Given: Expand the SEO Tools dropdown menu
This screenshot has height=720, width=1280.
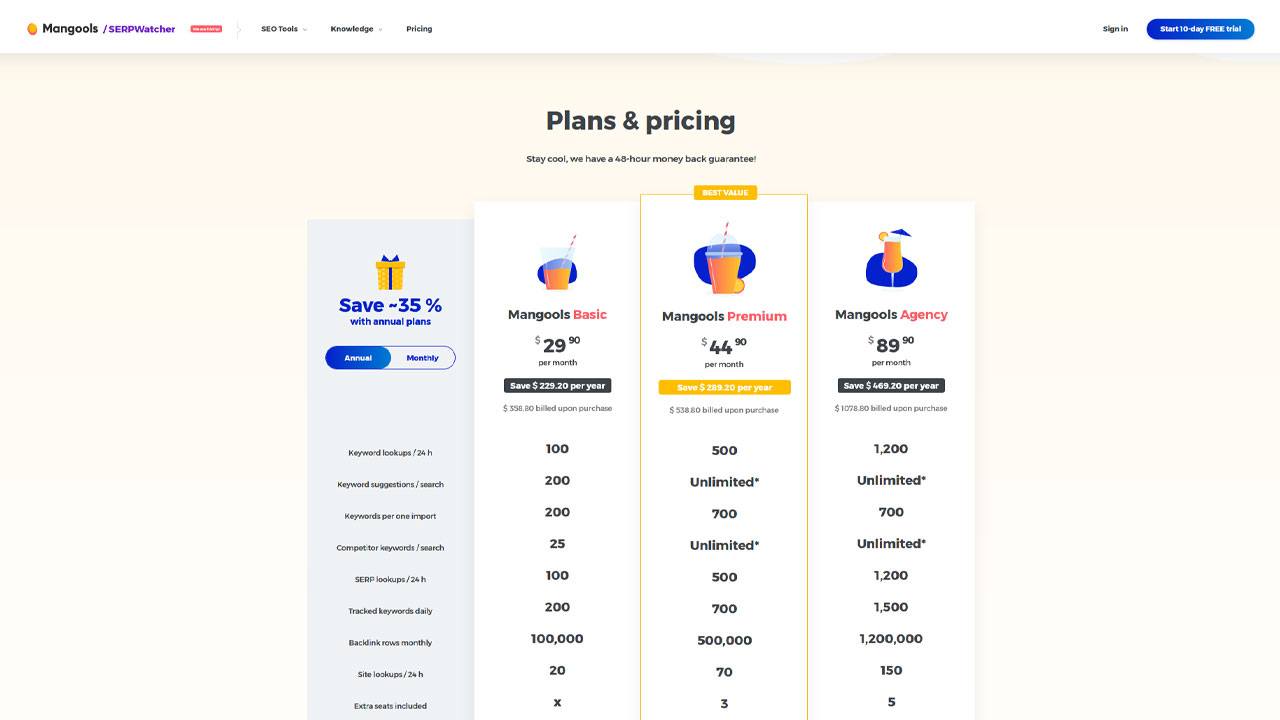Looking at the screenshot, I should (x=284, y=29).
